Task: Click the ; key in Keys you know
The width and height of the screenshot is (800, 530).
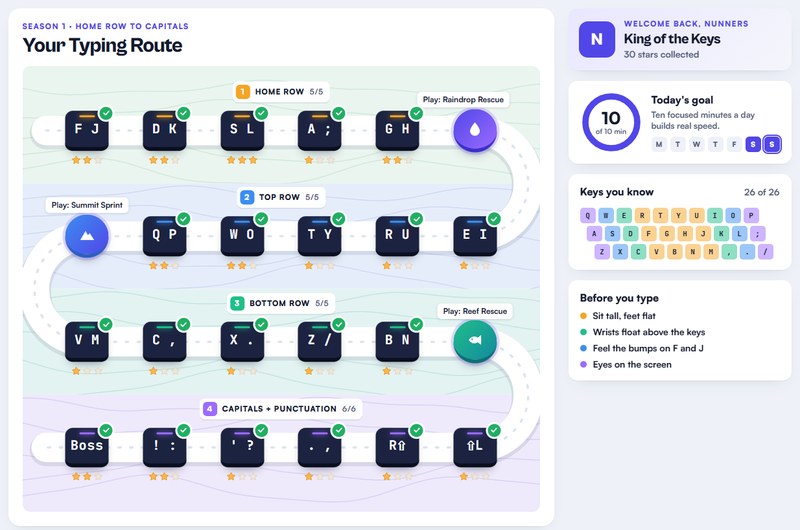Action: pos(758,234)
